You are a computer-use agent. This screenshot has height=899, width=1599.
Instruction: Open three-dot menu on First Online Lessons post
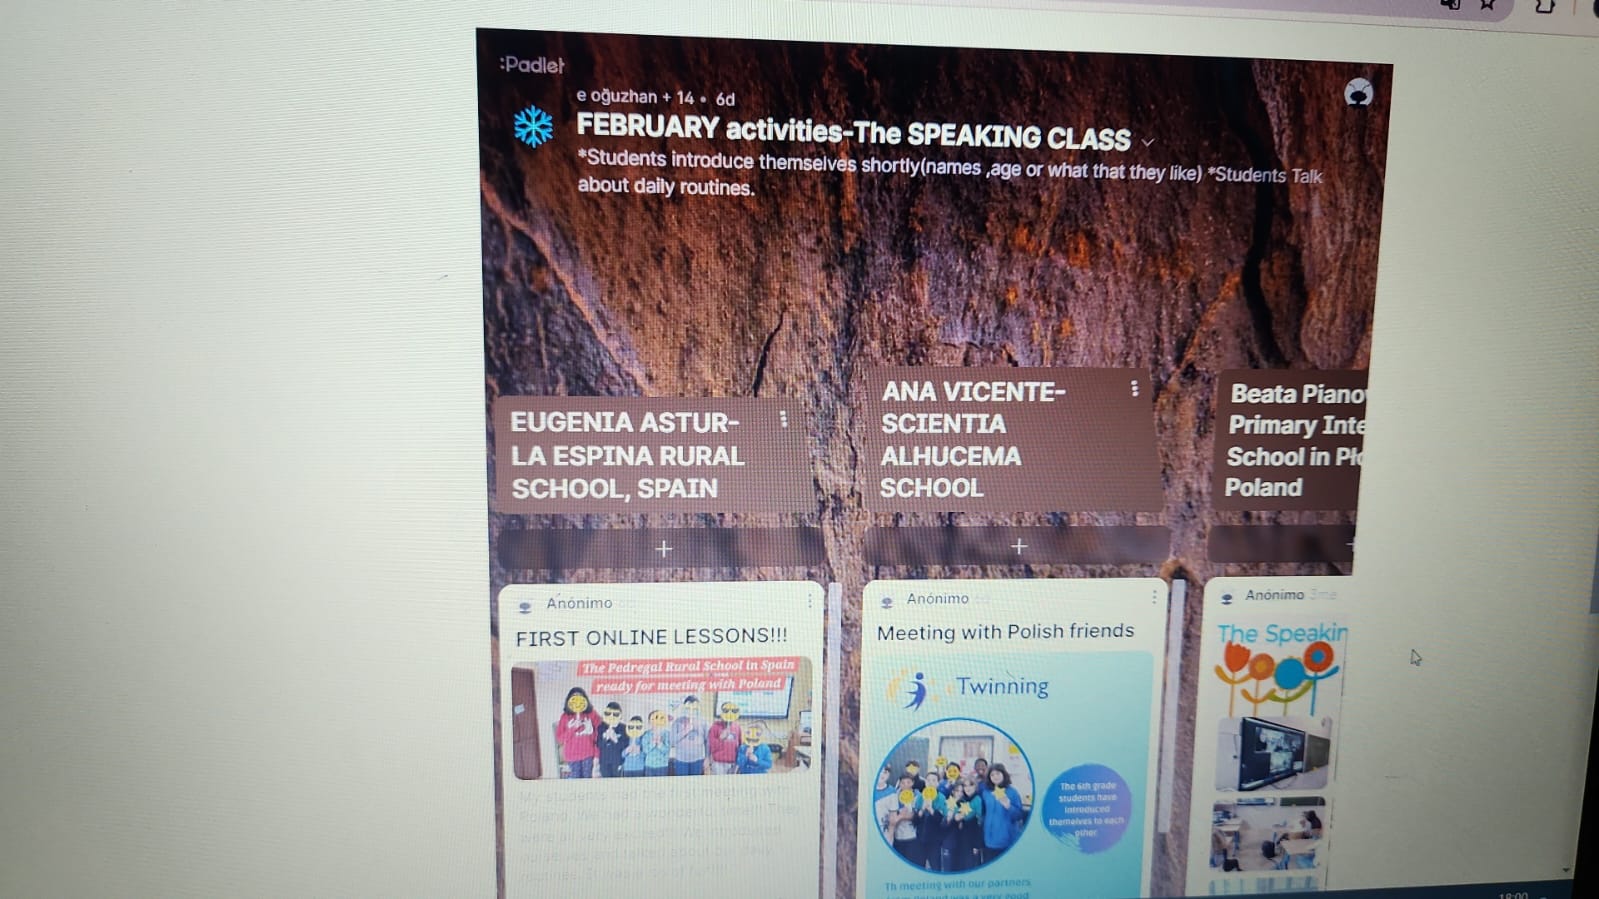pyautogui.click(x=809, y=601)
